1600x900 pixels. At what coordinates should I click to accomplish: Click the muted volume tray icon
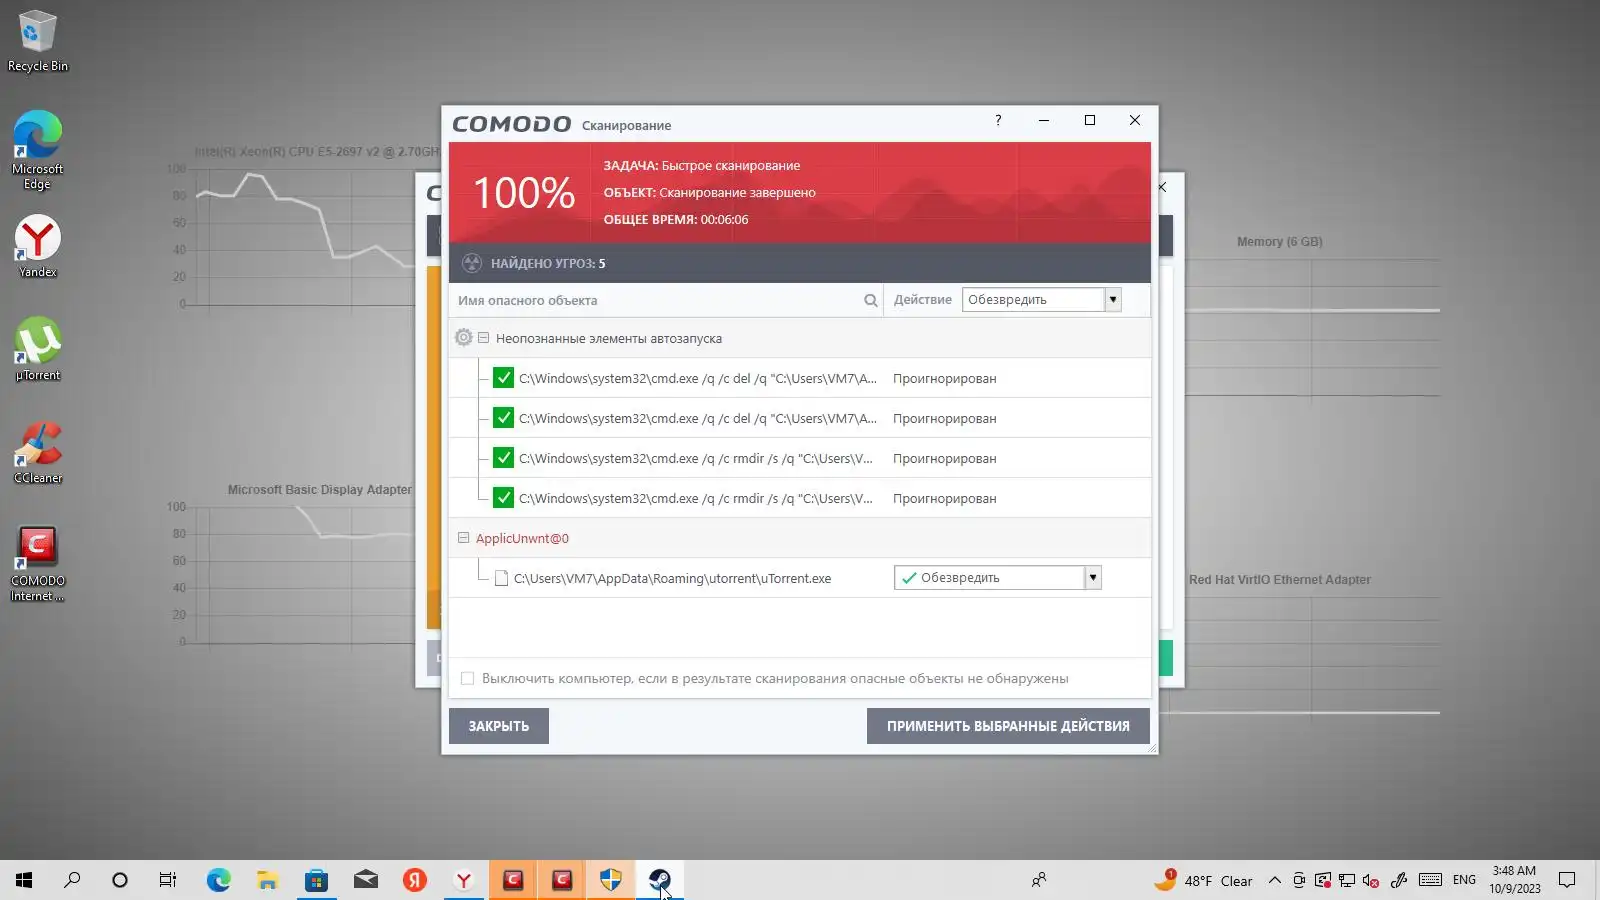(1371, 880)
